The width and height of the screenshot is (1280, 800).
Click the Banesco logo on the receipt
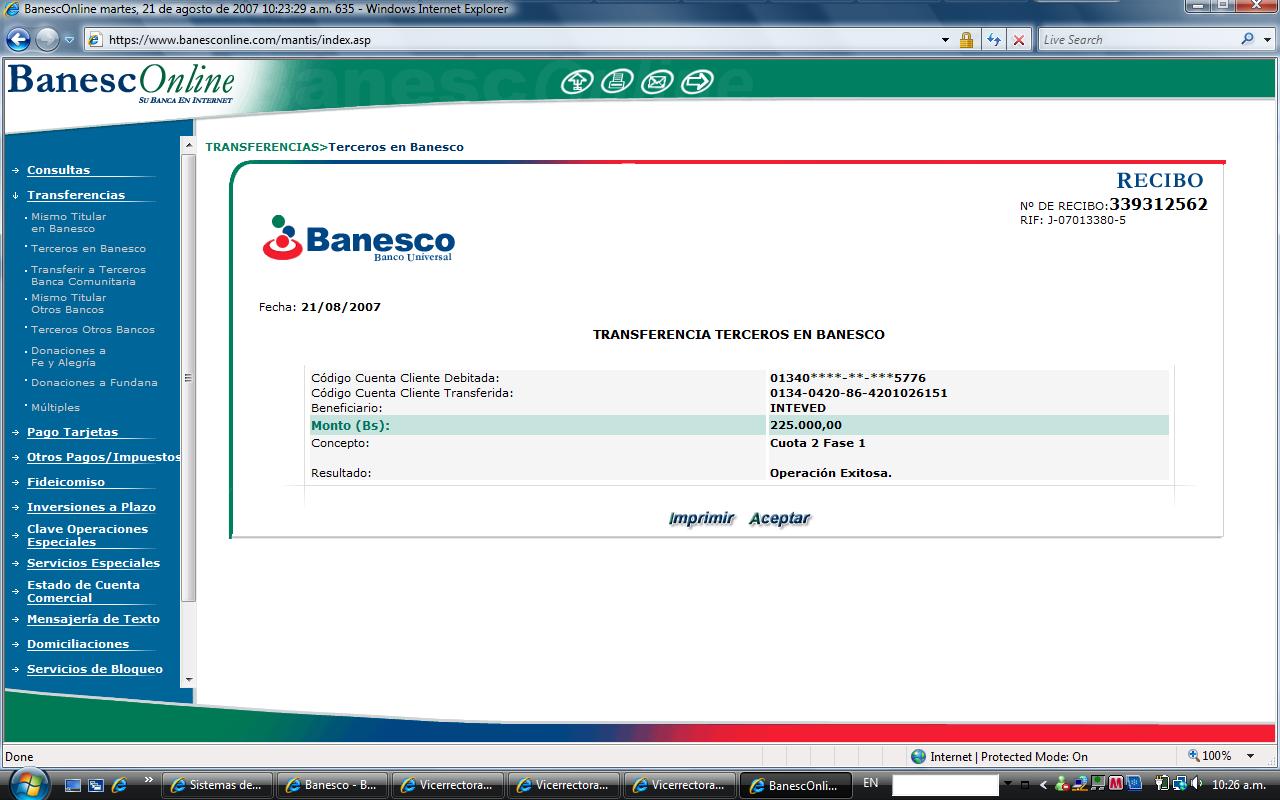pos(358,238)
